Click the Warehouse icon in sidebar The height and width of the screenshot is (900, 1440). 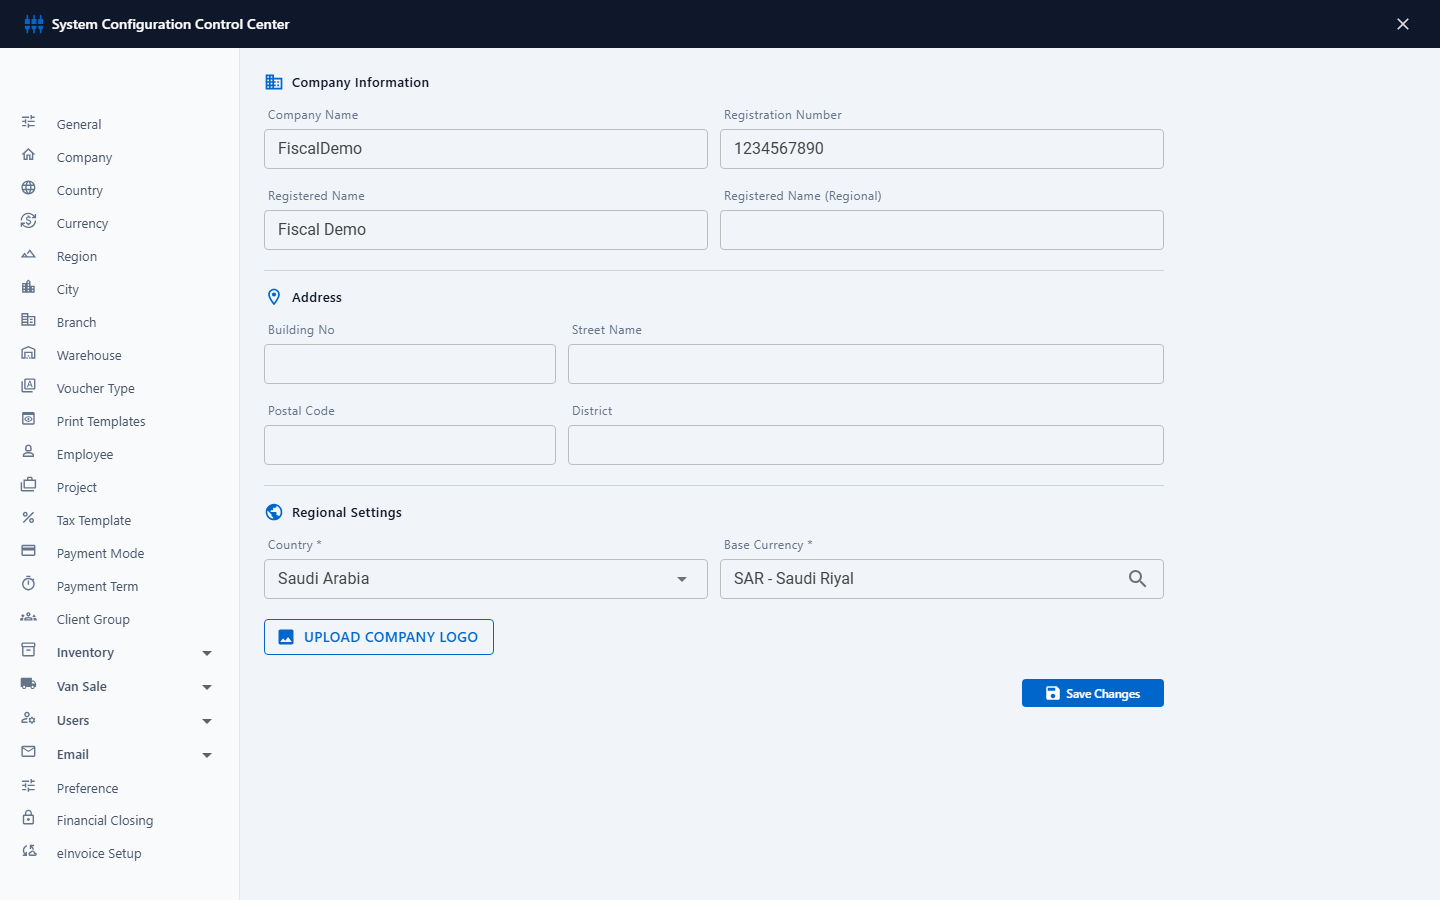click(x=28, y=353)
